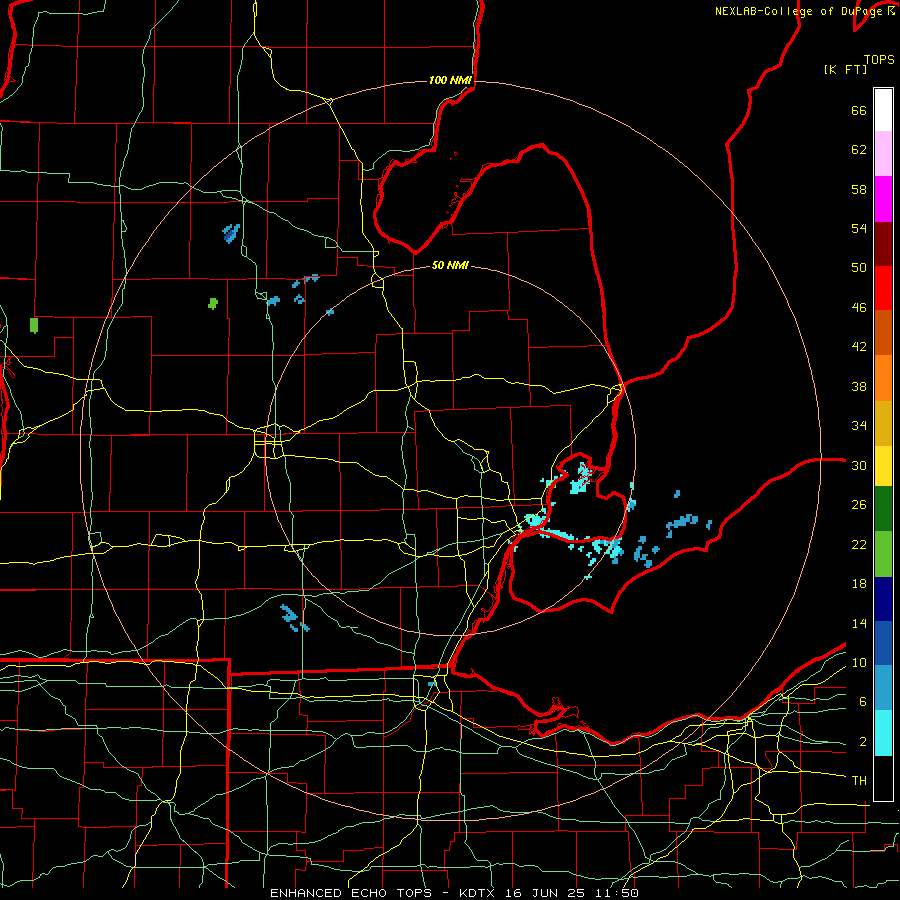The image size is (900, 900).
Task: Click the legend value '46'
Action: tap(859, 308)
